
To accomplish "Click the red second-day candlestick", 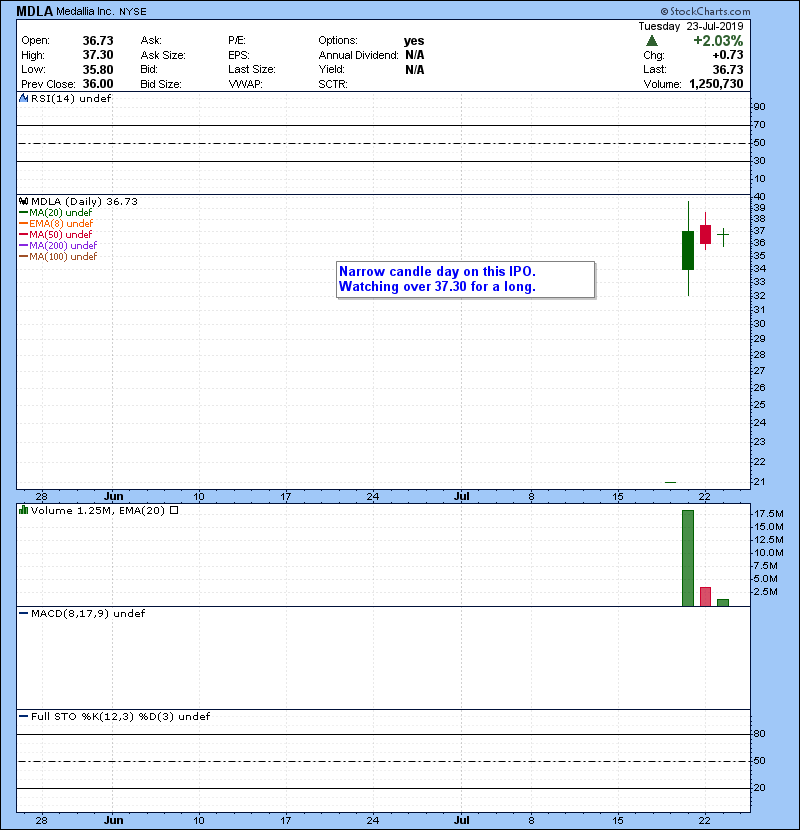I will [705, 234].
